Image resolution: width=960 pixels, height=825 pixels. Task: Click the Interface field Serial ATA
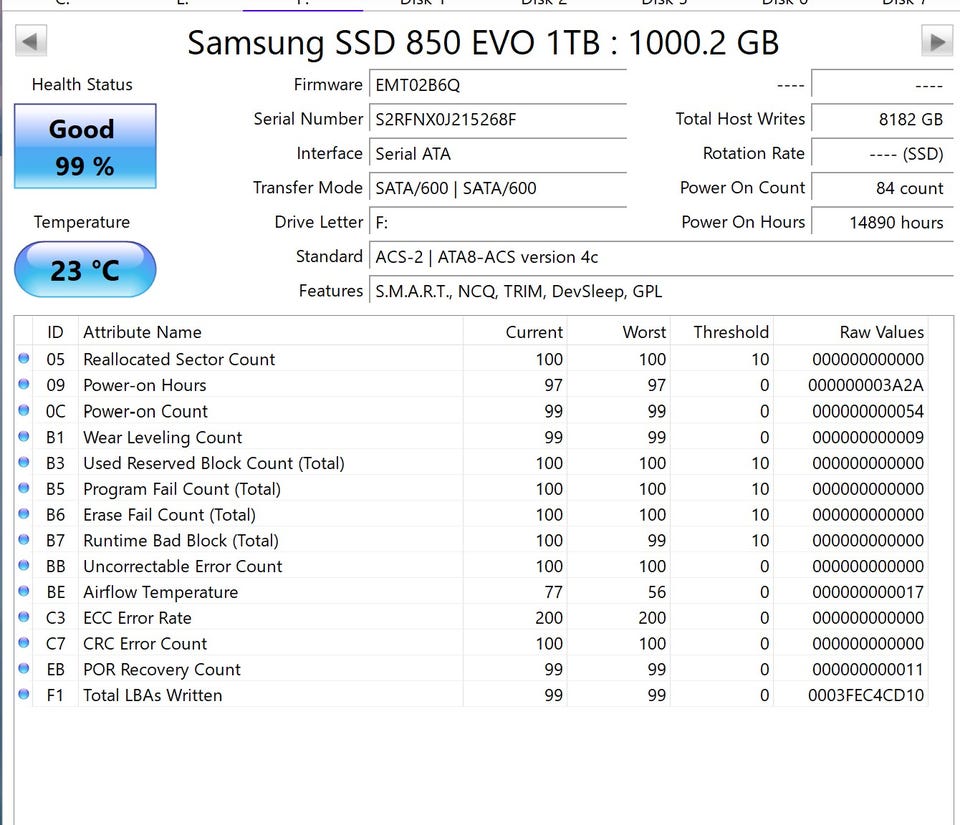pyautogui.click(x=498, y=154)
